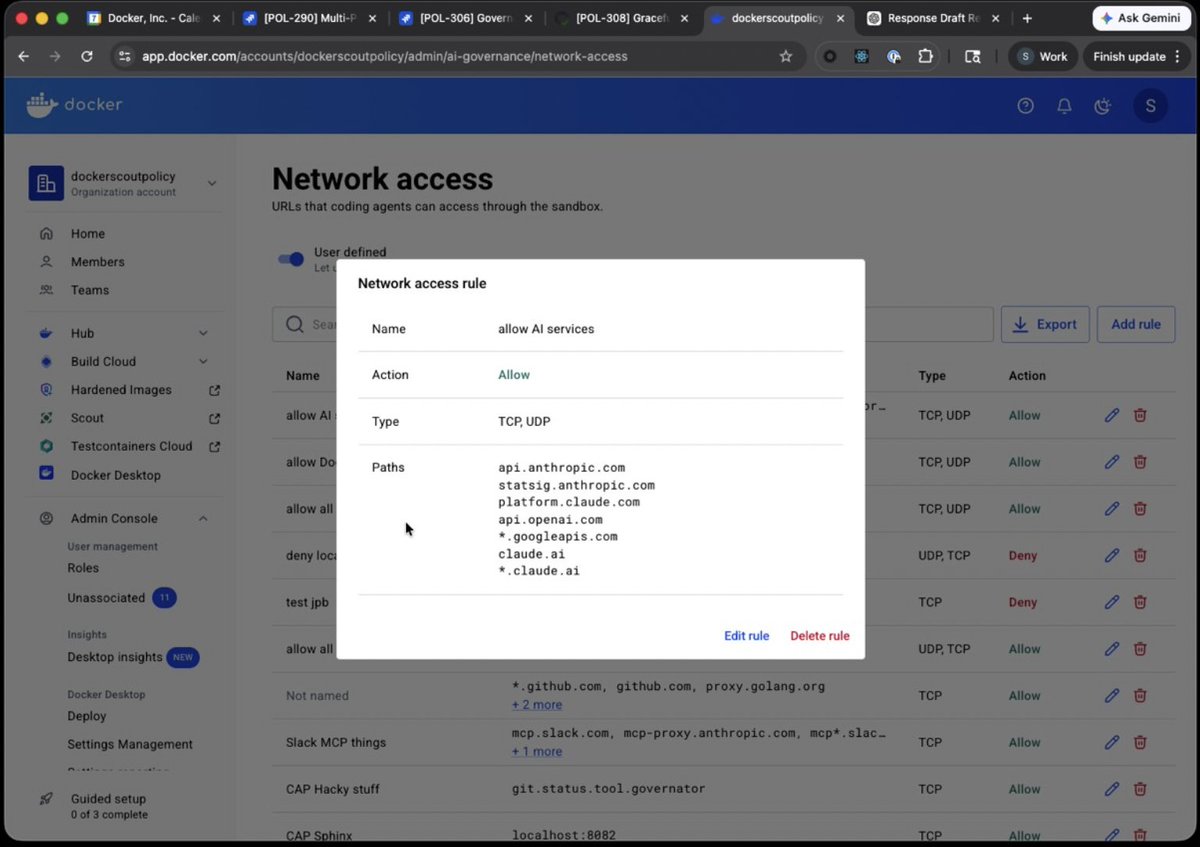1200x847 pixels.
Task: Edit the 'Slack MCP things' rule pencil
Action: point(1111,742)
